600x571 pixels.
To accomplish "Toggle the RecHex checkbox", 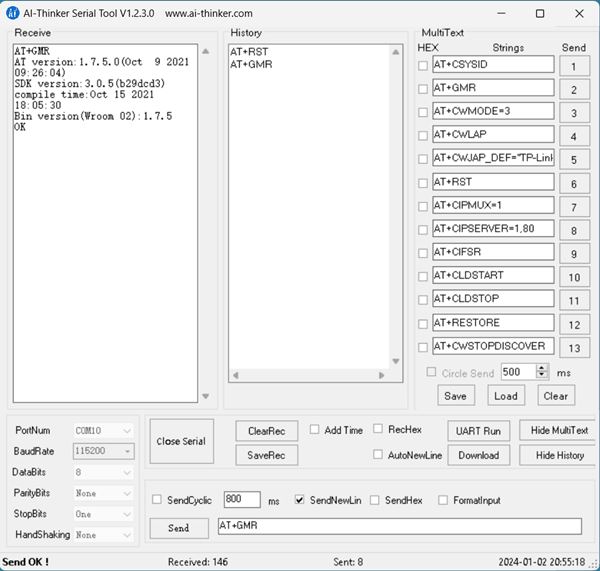I will tap(379, 430).
